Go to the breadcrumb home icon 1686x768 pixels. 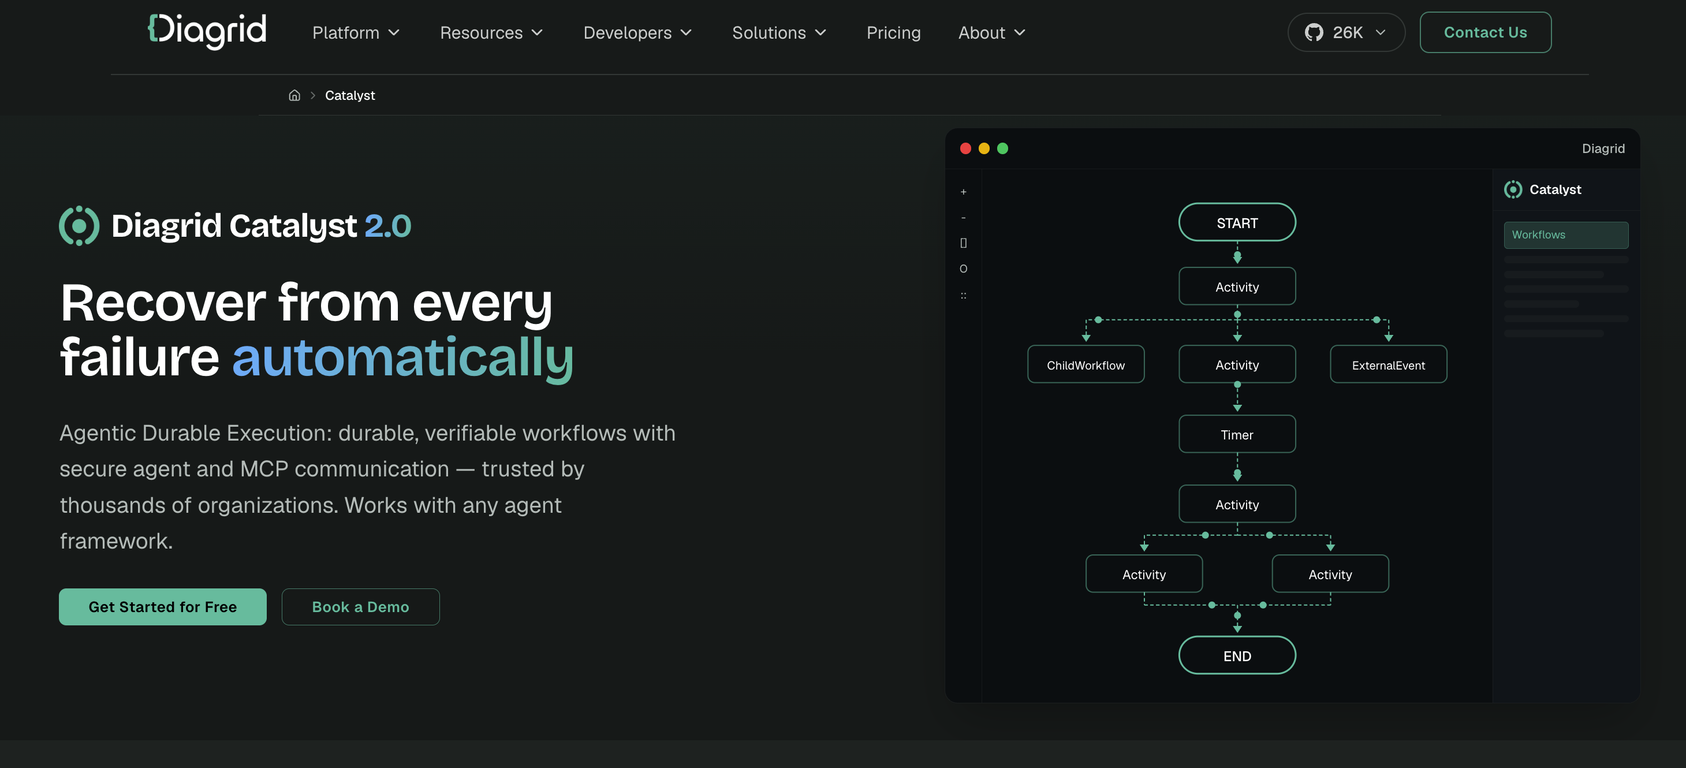(294, 95)
